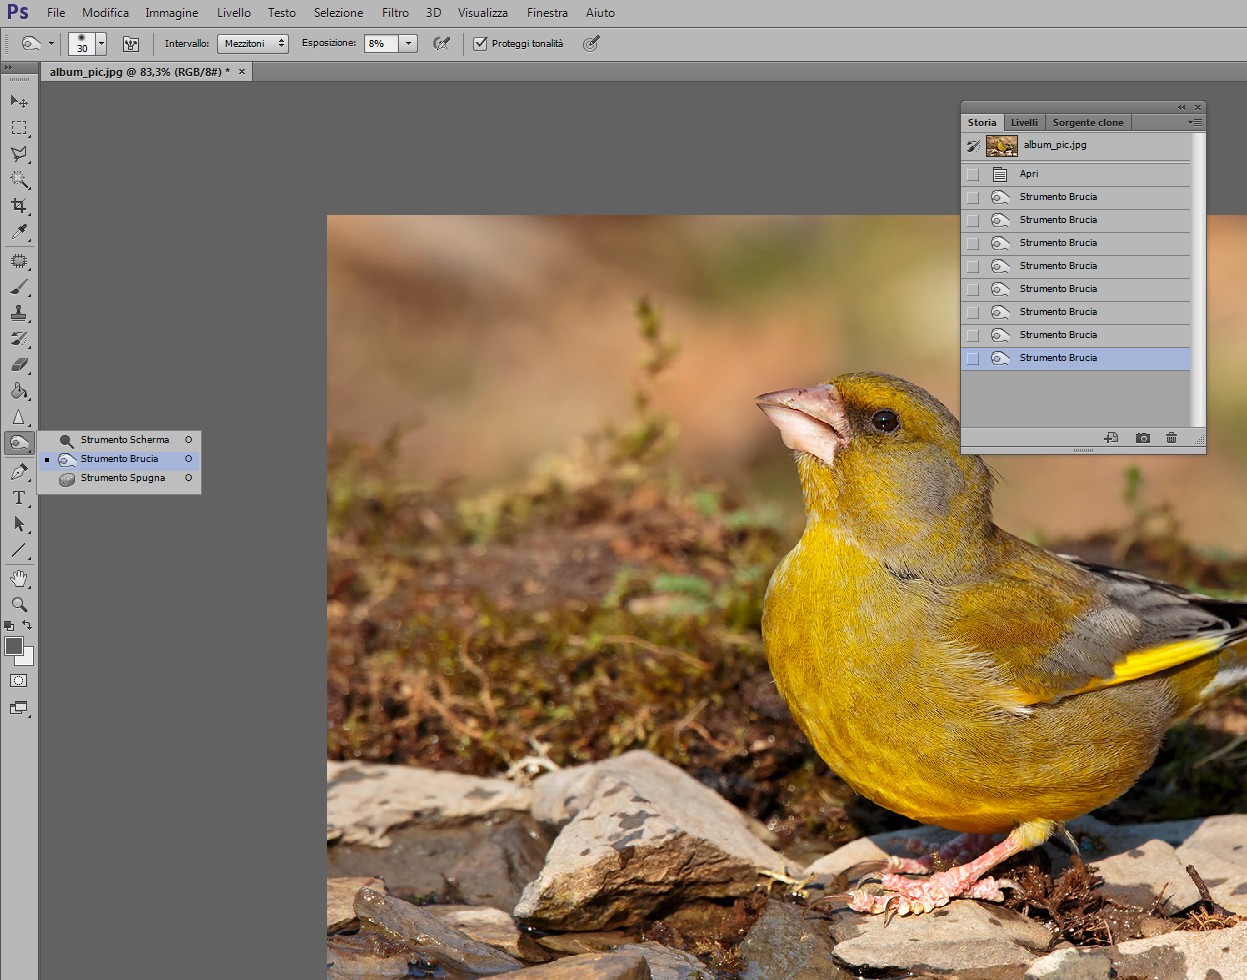This screenshot has width=1247, height=980.
Task: Select the highlighted Strumento Brucia history state
Action: click(x=1076, y=358)
